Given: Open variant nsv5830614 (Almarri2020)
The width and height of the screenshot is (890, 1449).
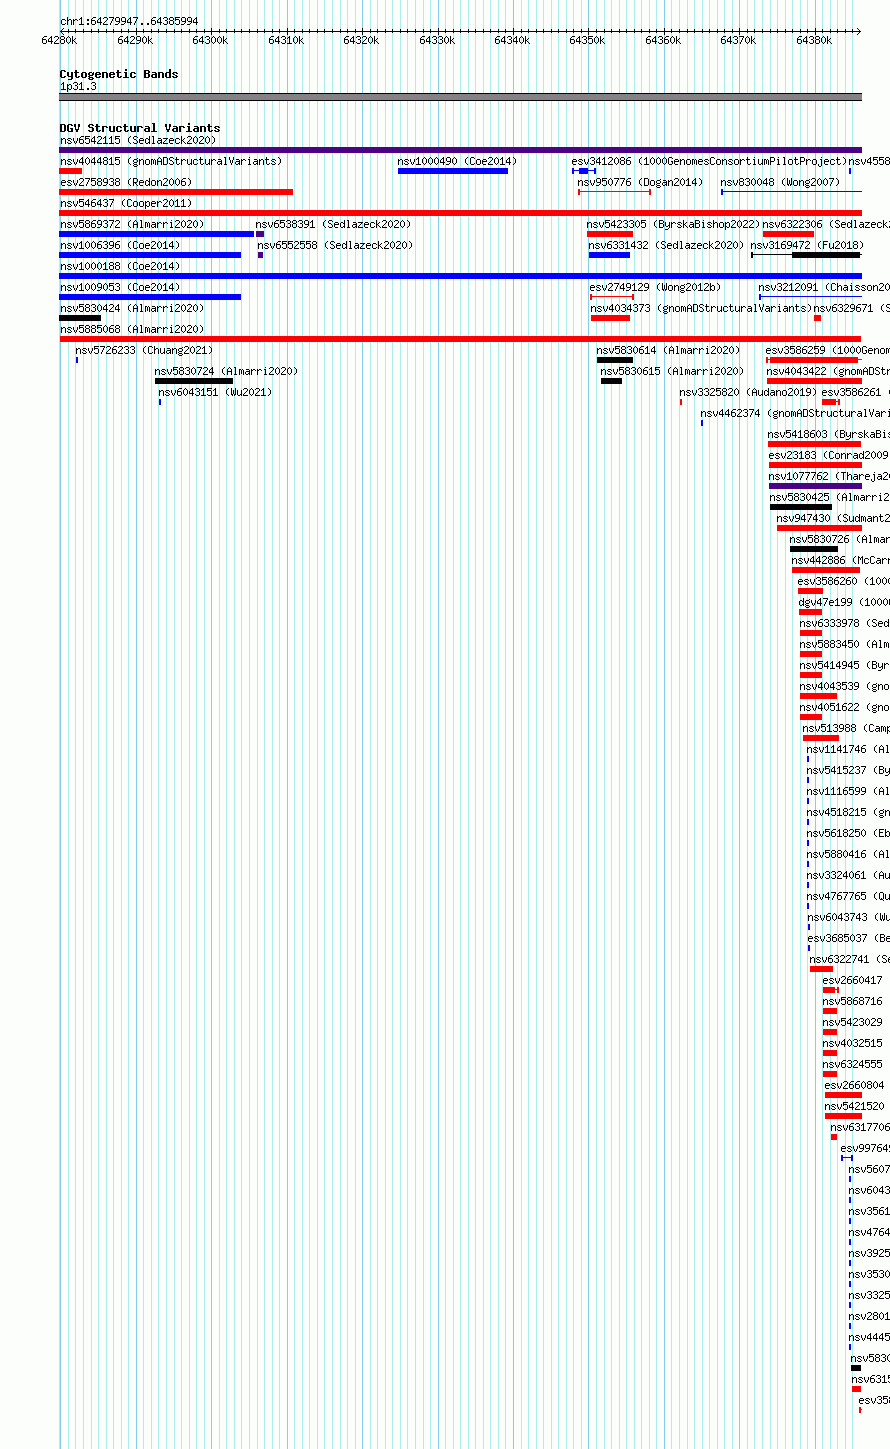Looking at the screenshot, I should click(668, 350).
